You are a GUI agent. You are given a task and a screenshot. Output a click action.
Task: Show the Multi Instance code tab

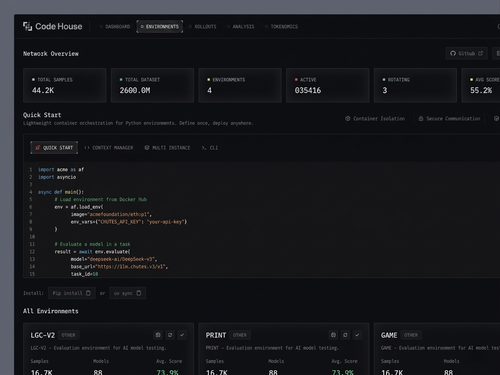[167, 148]
